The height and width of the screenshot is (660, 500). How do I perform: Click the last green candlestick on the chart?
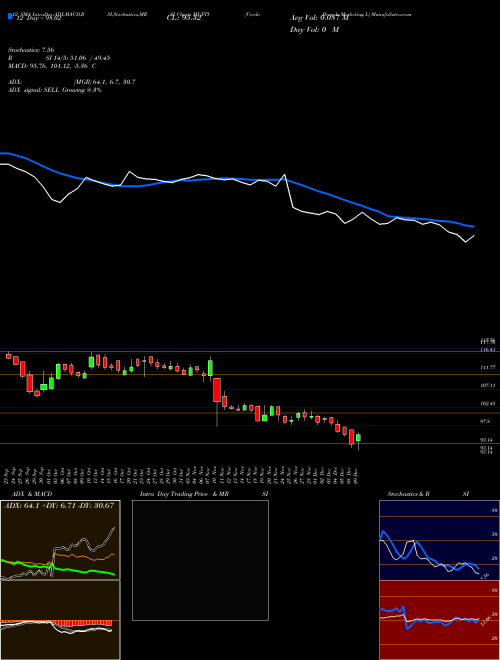point(359,438)
